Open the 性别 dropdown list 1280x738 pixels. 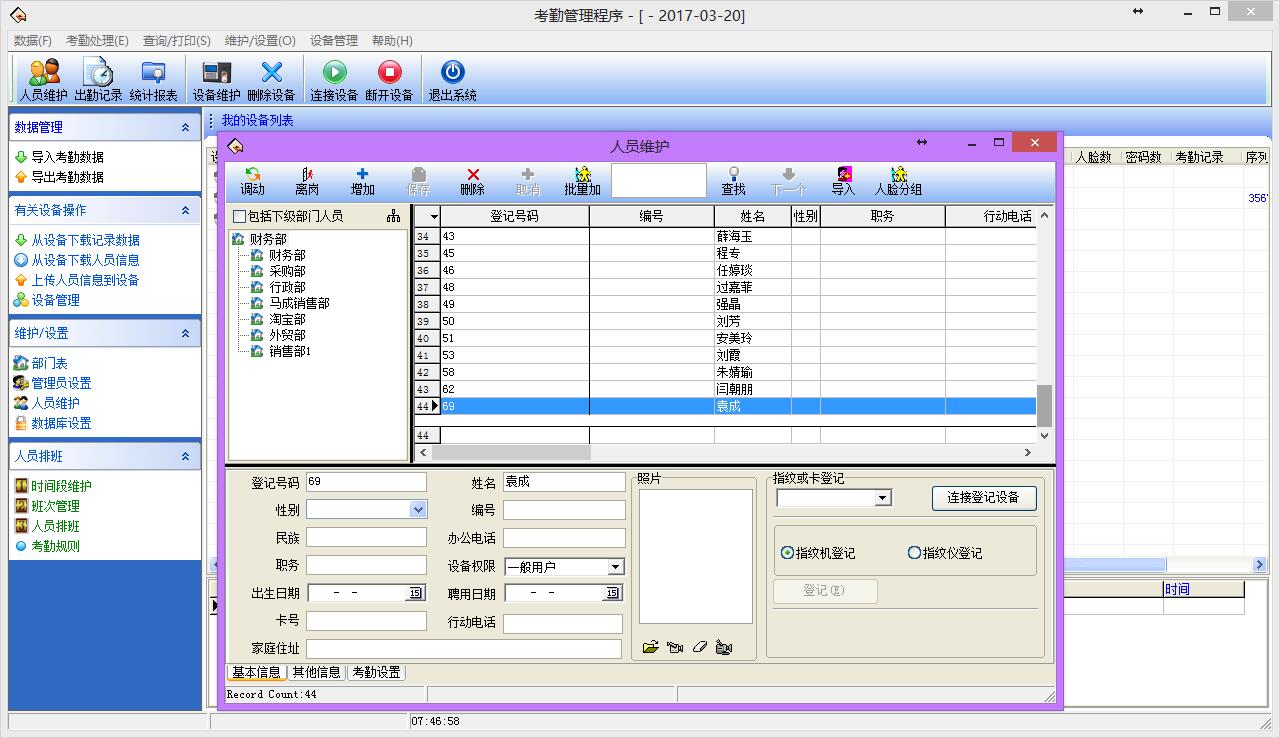[418, 510]
